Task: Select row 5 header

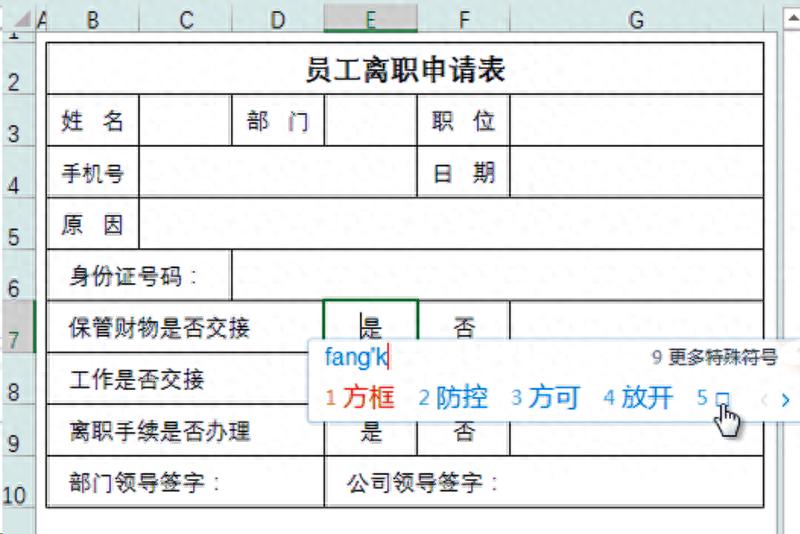Action: [x=18, y=224]
